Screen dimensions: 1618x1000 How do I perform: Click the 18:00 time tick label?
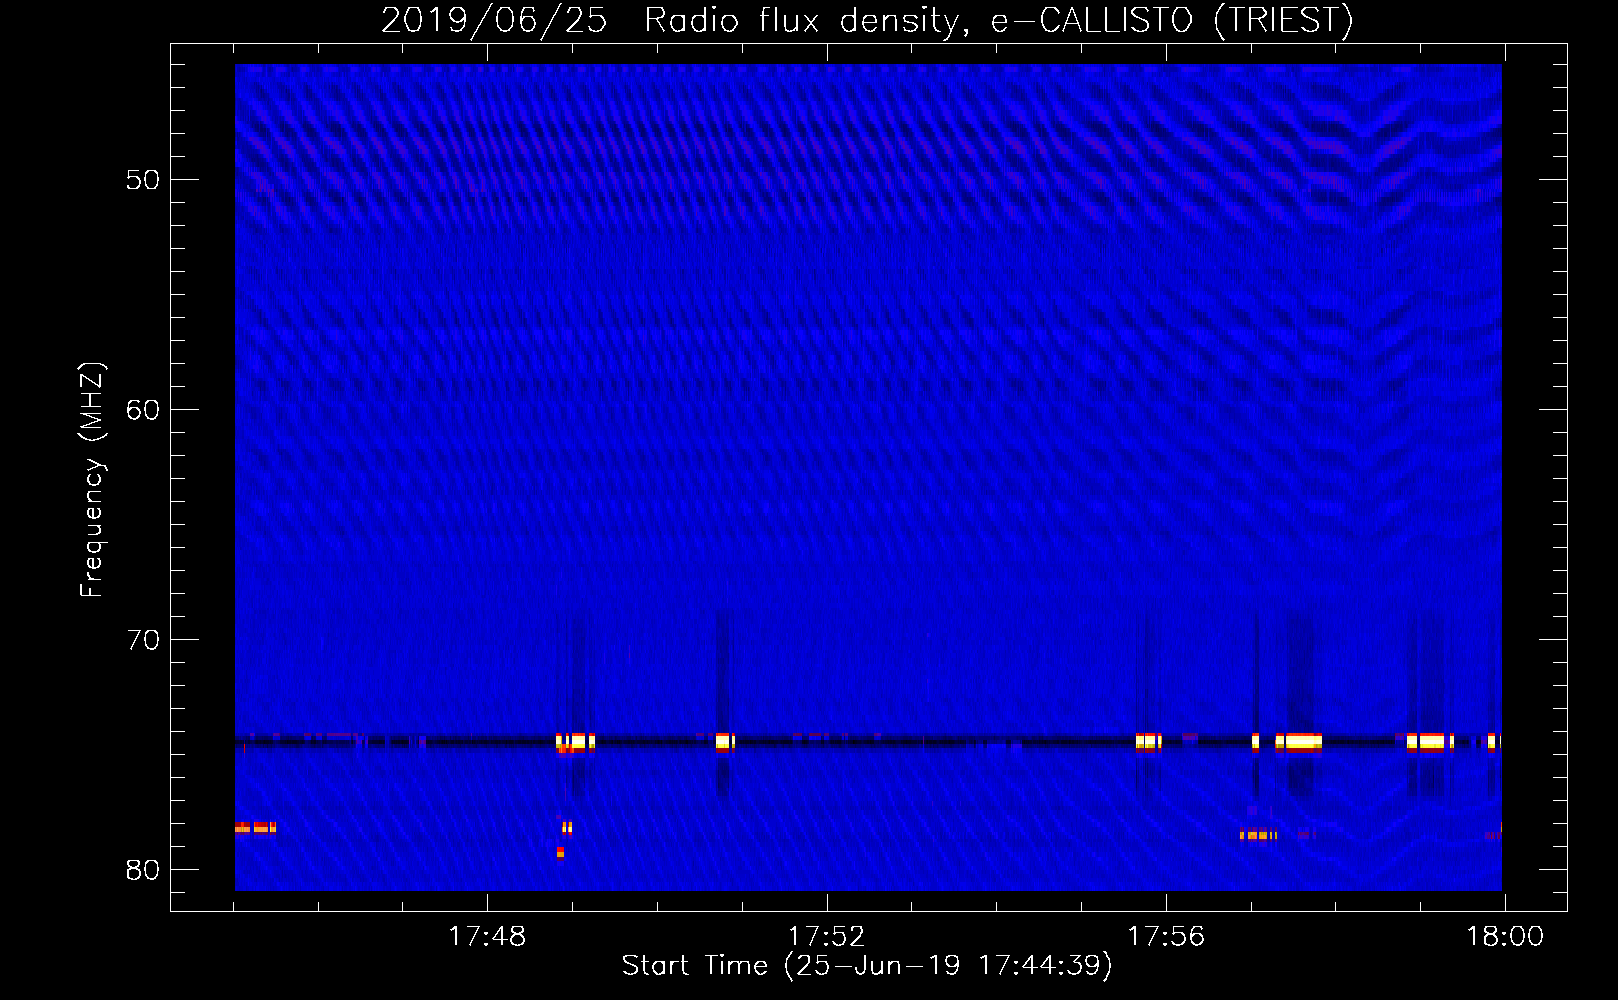pos(1505,937)
